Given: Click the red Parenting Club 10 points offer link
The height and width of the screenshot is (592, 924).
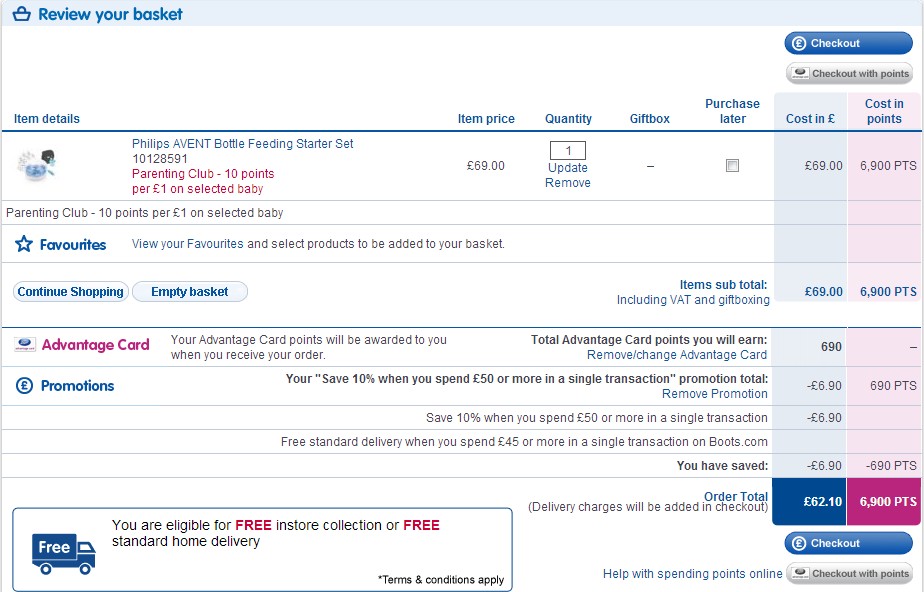Looking at the screenshot, I should tap(203, 181).
